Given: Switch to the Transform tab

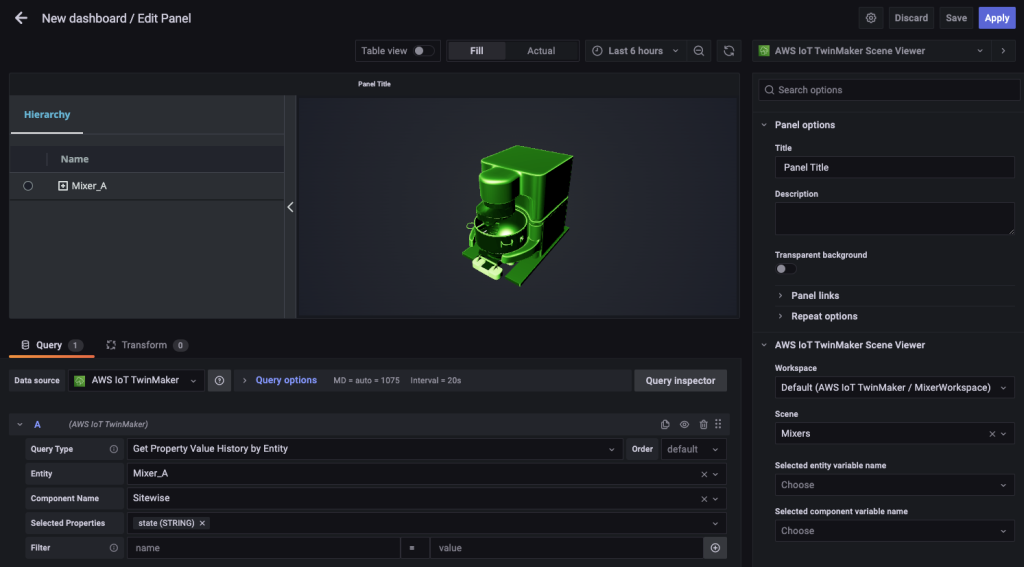Looking at the screenshot, I should coord(147,345).
